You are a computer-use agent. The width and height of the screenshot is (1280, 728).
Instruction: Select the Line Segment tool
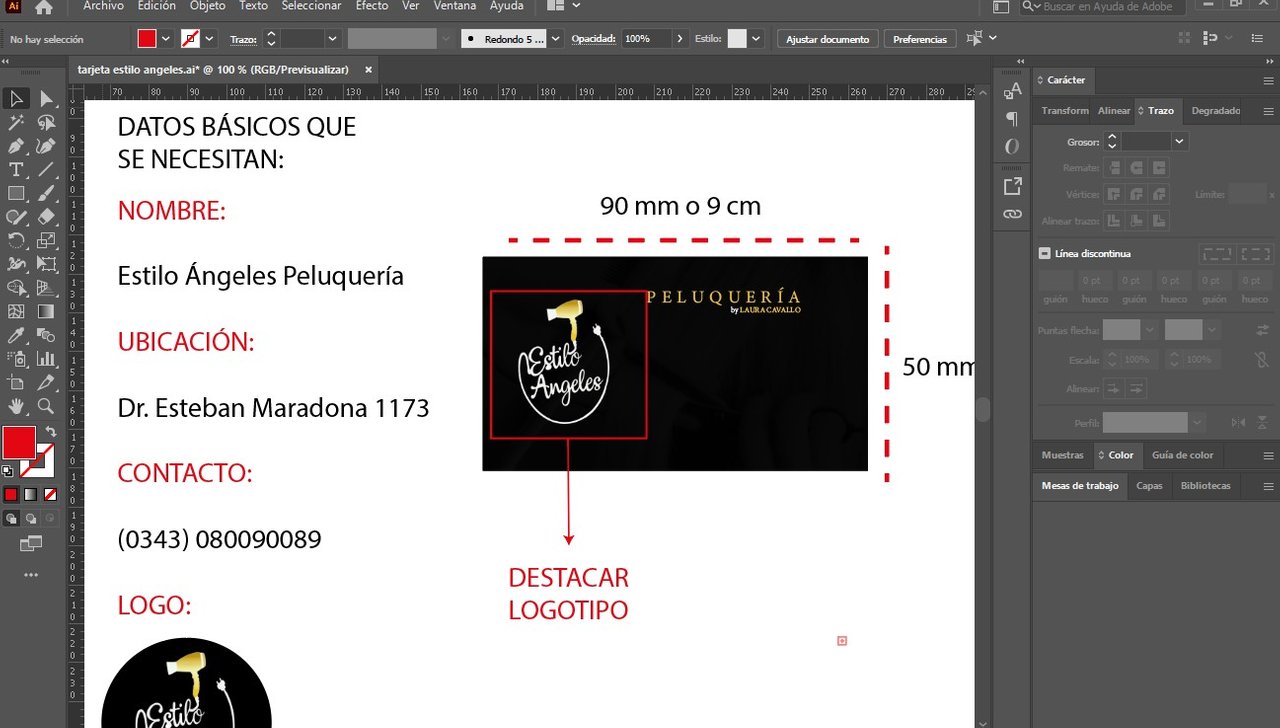46,170
